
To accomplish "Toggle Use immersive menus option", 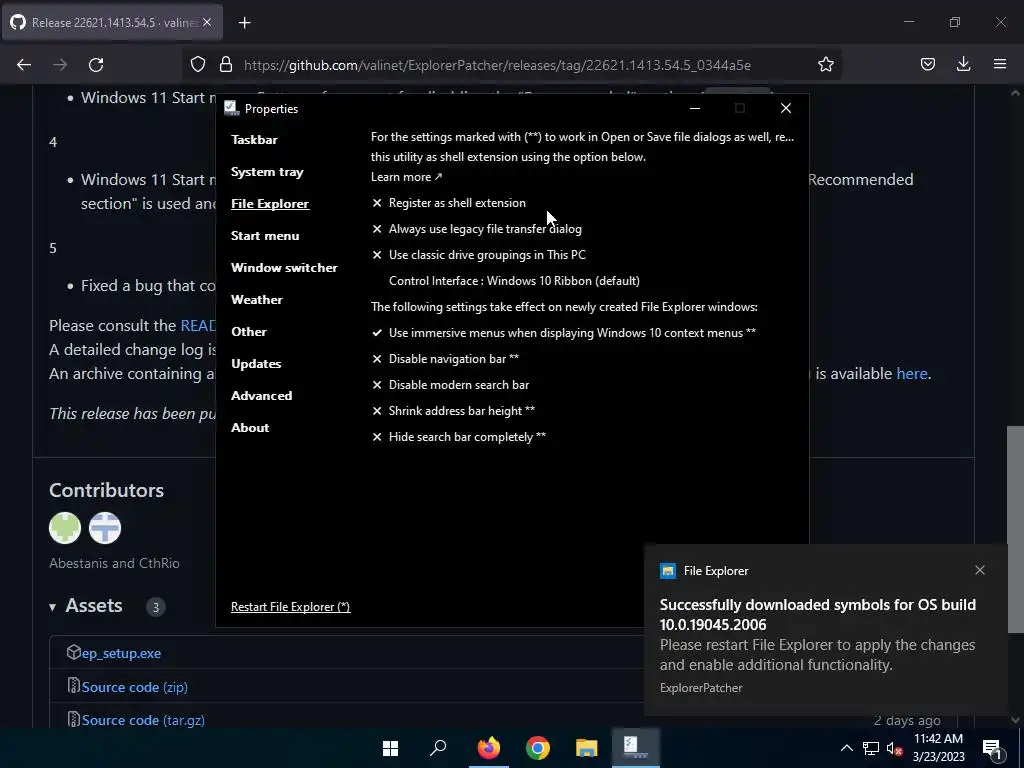I will 564,333.
